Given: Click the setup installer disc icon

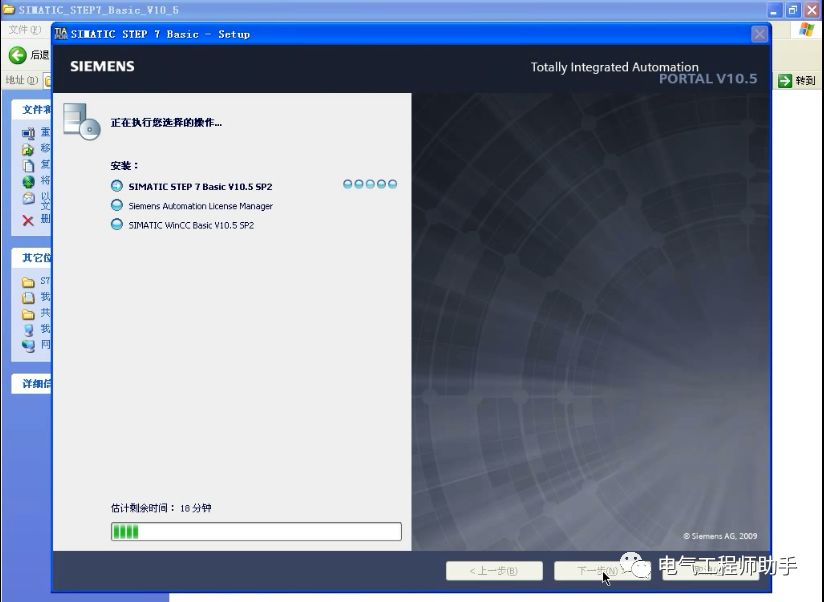Looking at the screenshot, I should click(81, 121).
